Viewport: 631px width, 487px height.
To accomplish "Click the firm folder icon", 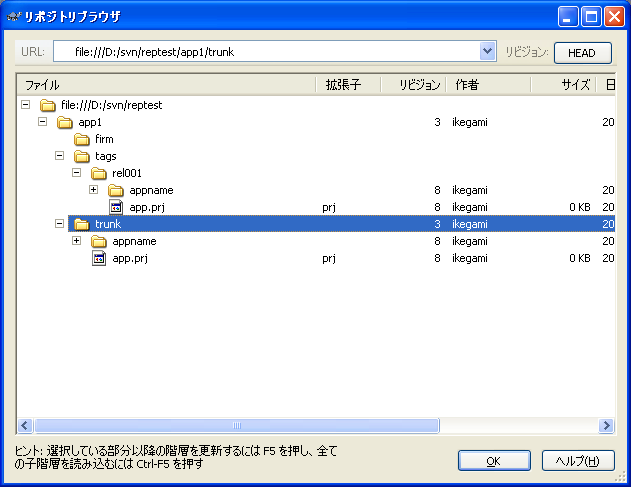I will (x=82, y=139).
